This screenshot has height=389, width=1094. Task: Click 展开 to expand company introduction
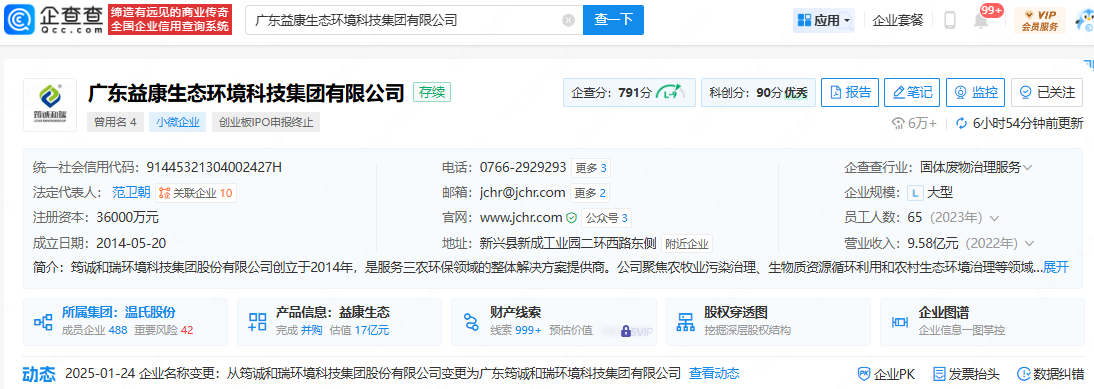click(x=1055, y=267)
